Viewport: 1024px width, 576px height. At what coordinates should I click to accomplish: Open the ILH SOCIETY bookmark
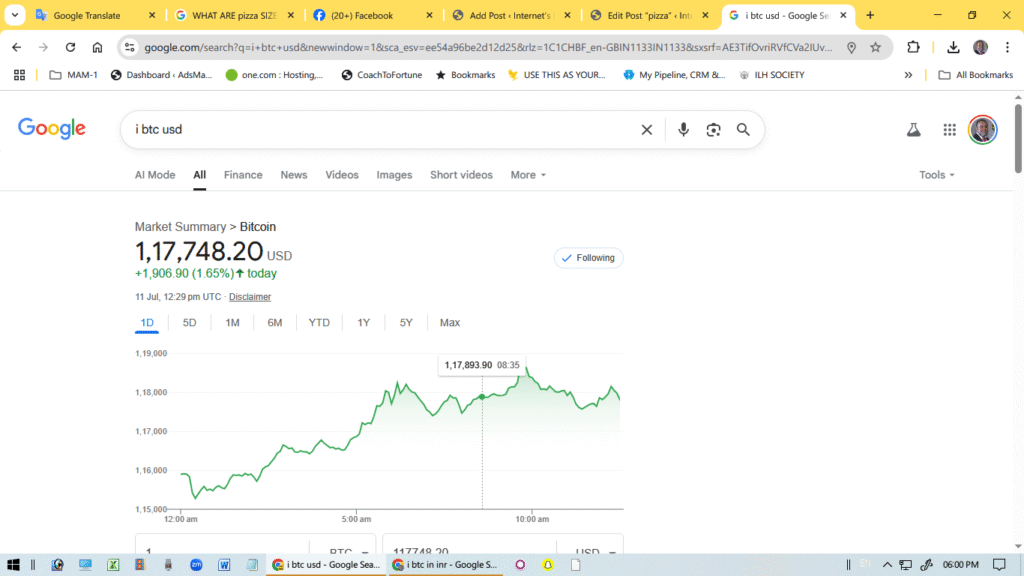772,75
